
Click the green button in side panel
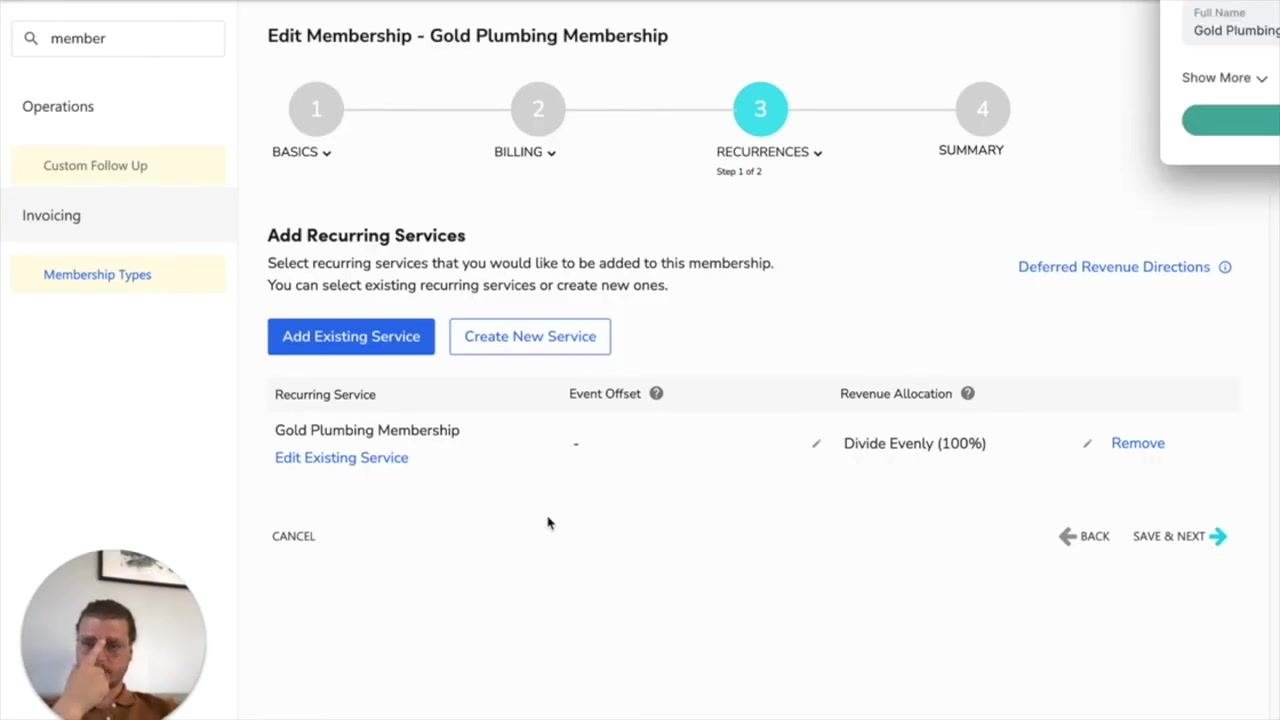tap(1231, 120)
